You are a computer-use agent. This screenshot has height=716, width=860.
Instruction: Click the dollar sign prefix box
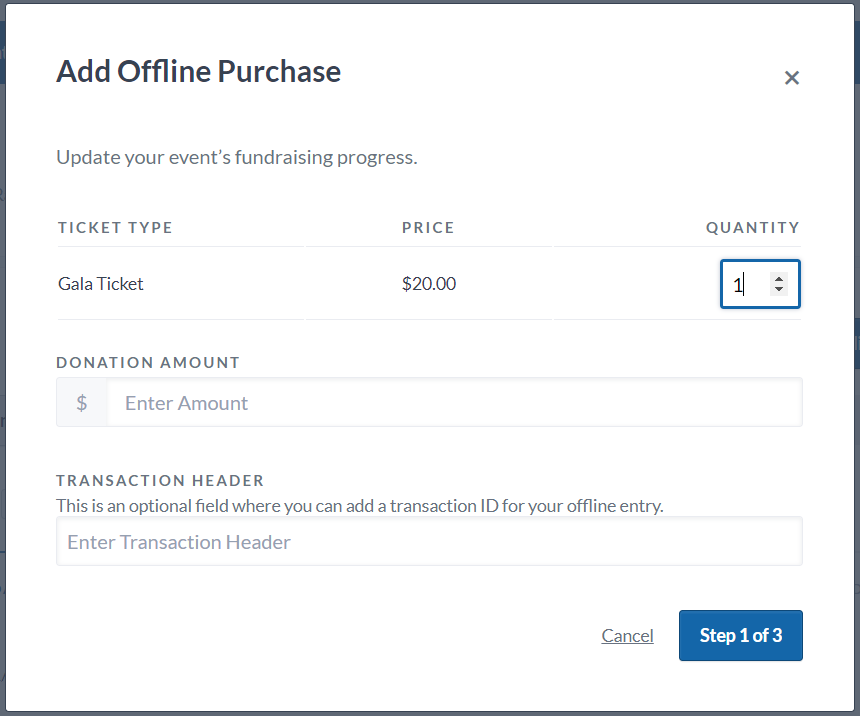tap(82, 403)
